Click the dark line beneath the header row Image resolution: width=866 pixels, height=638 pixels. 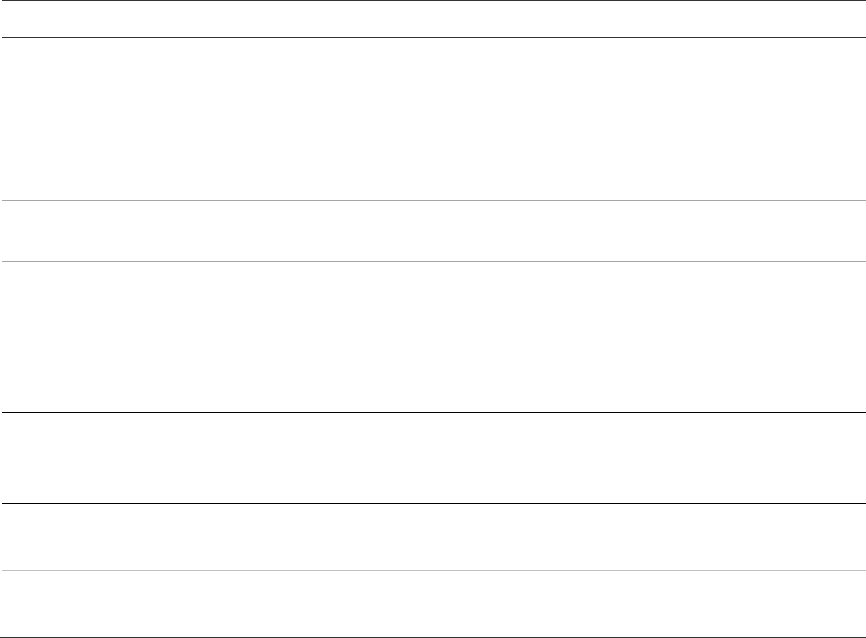[x=433, y=38]
